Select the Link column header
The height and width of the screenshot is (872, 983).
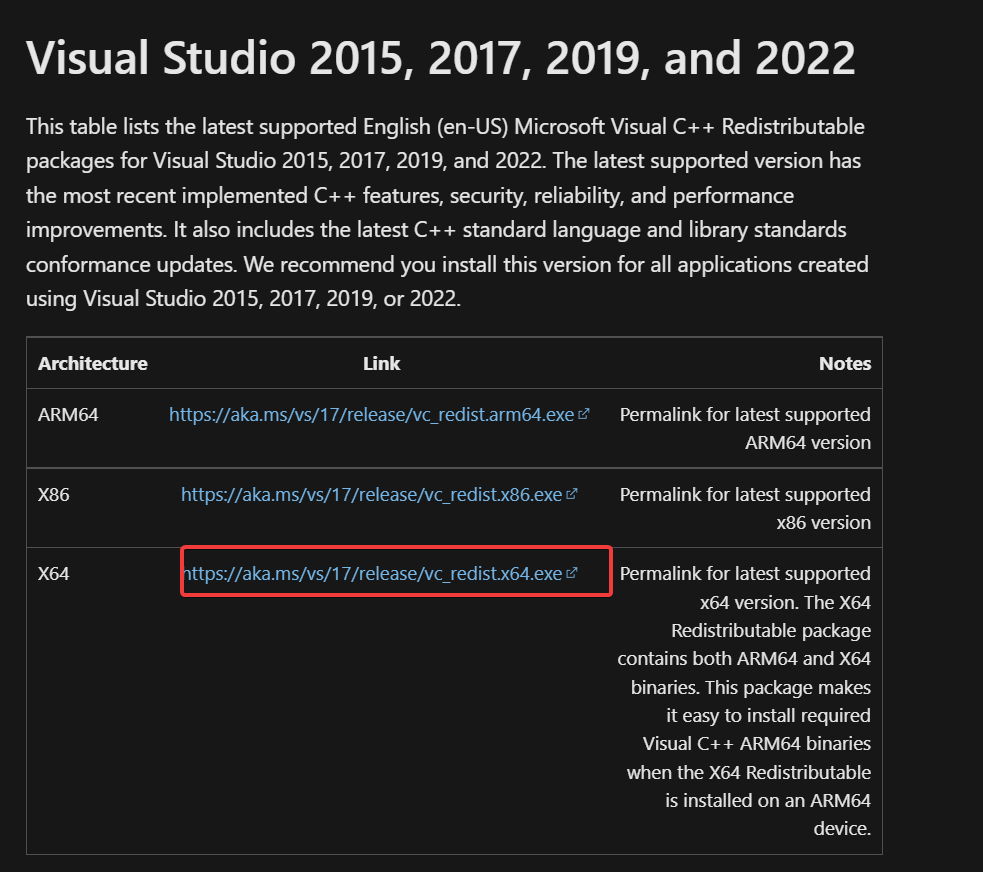(x=381, y=363)
